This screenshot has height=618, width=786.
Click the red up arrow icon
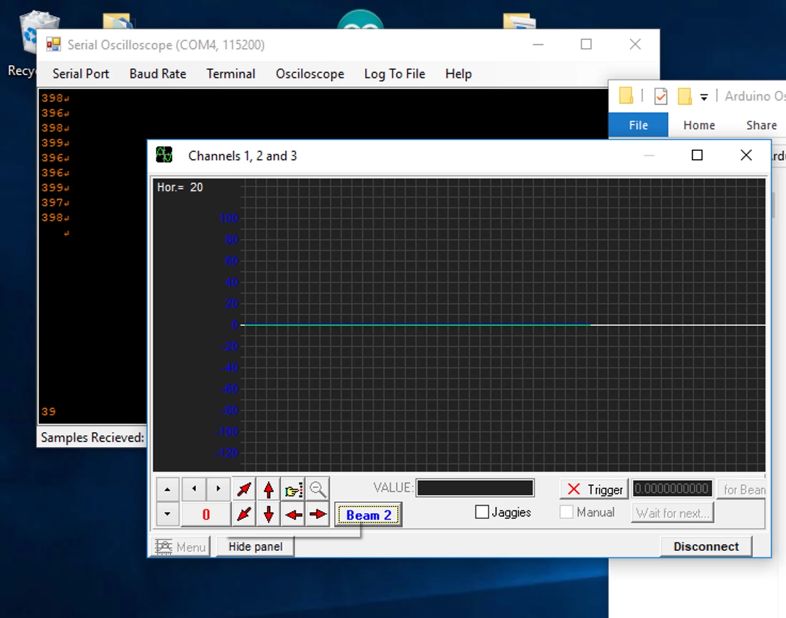tap(268, 489)
